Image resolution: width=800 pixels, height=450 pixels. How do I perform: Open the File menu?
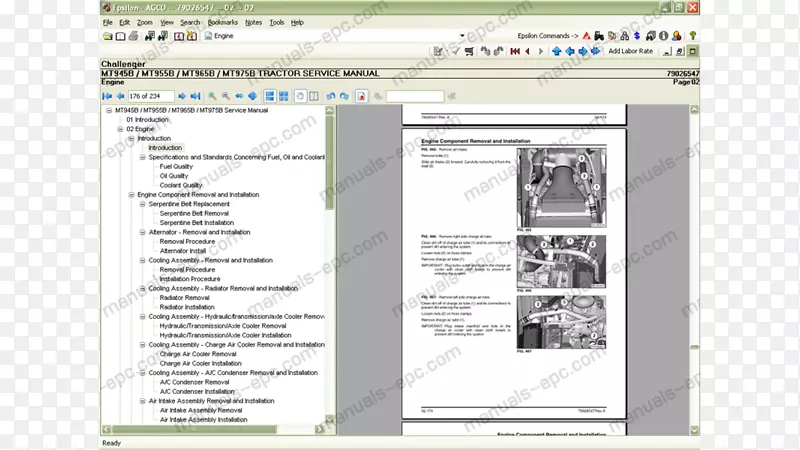108,22
